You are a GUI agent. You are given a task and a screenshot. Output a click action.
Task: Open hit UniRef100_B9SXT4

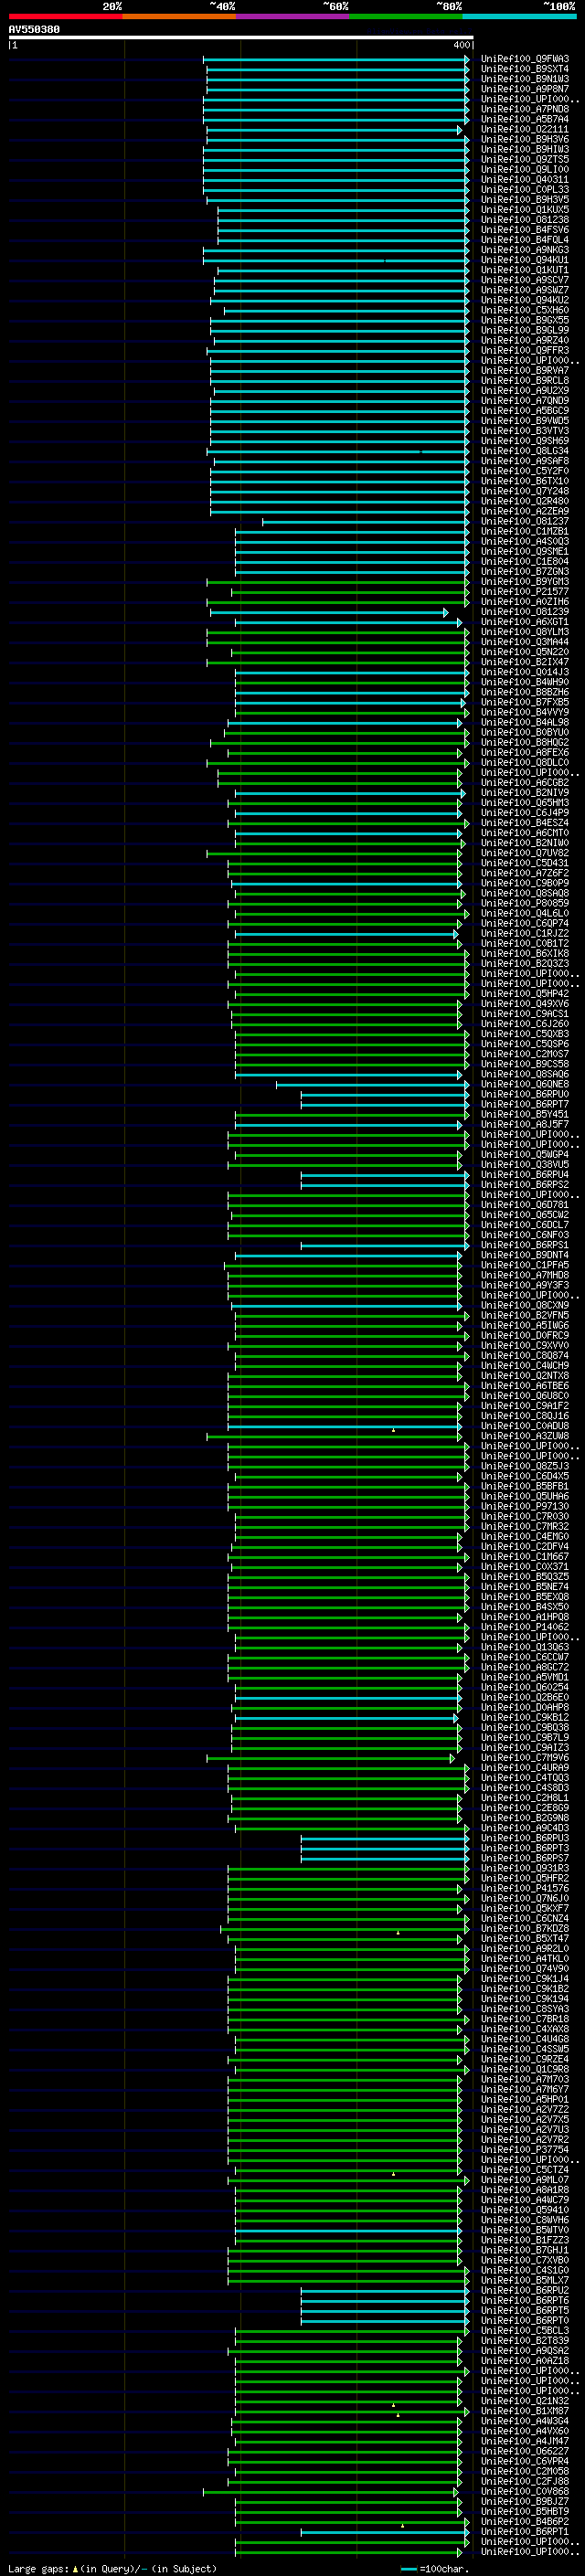tap(525, 69)
